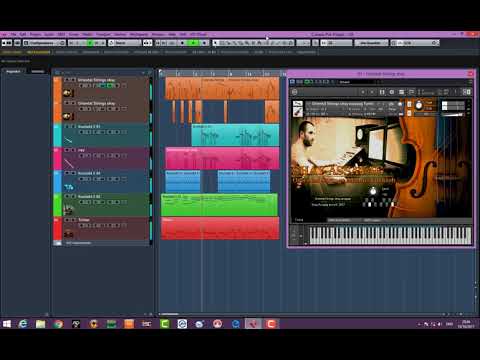
Task: Click the Record button next to Play
Action: (x=204, y=43)
